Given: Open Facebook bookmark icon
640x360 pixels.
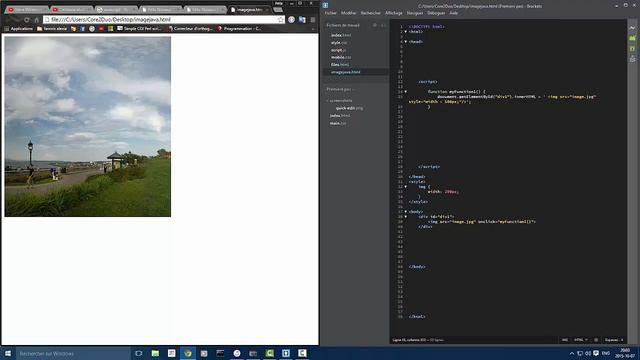Looking at the screenshot, I should [x=82, y=29].
